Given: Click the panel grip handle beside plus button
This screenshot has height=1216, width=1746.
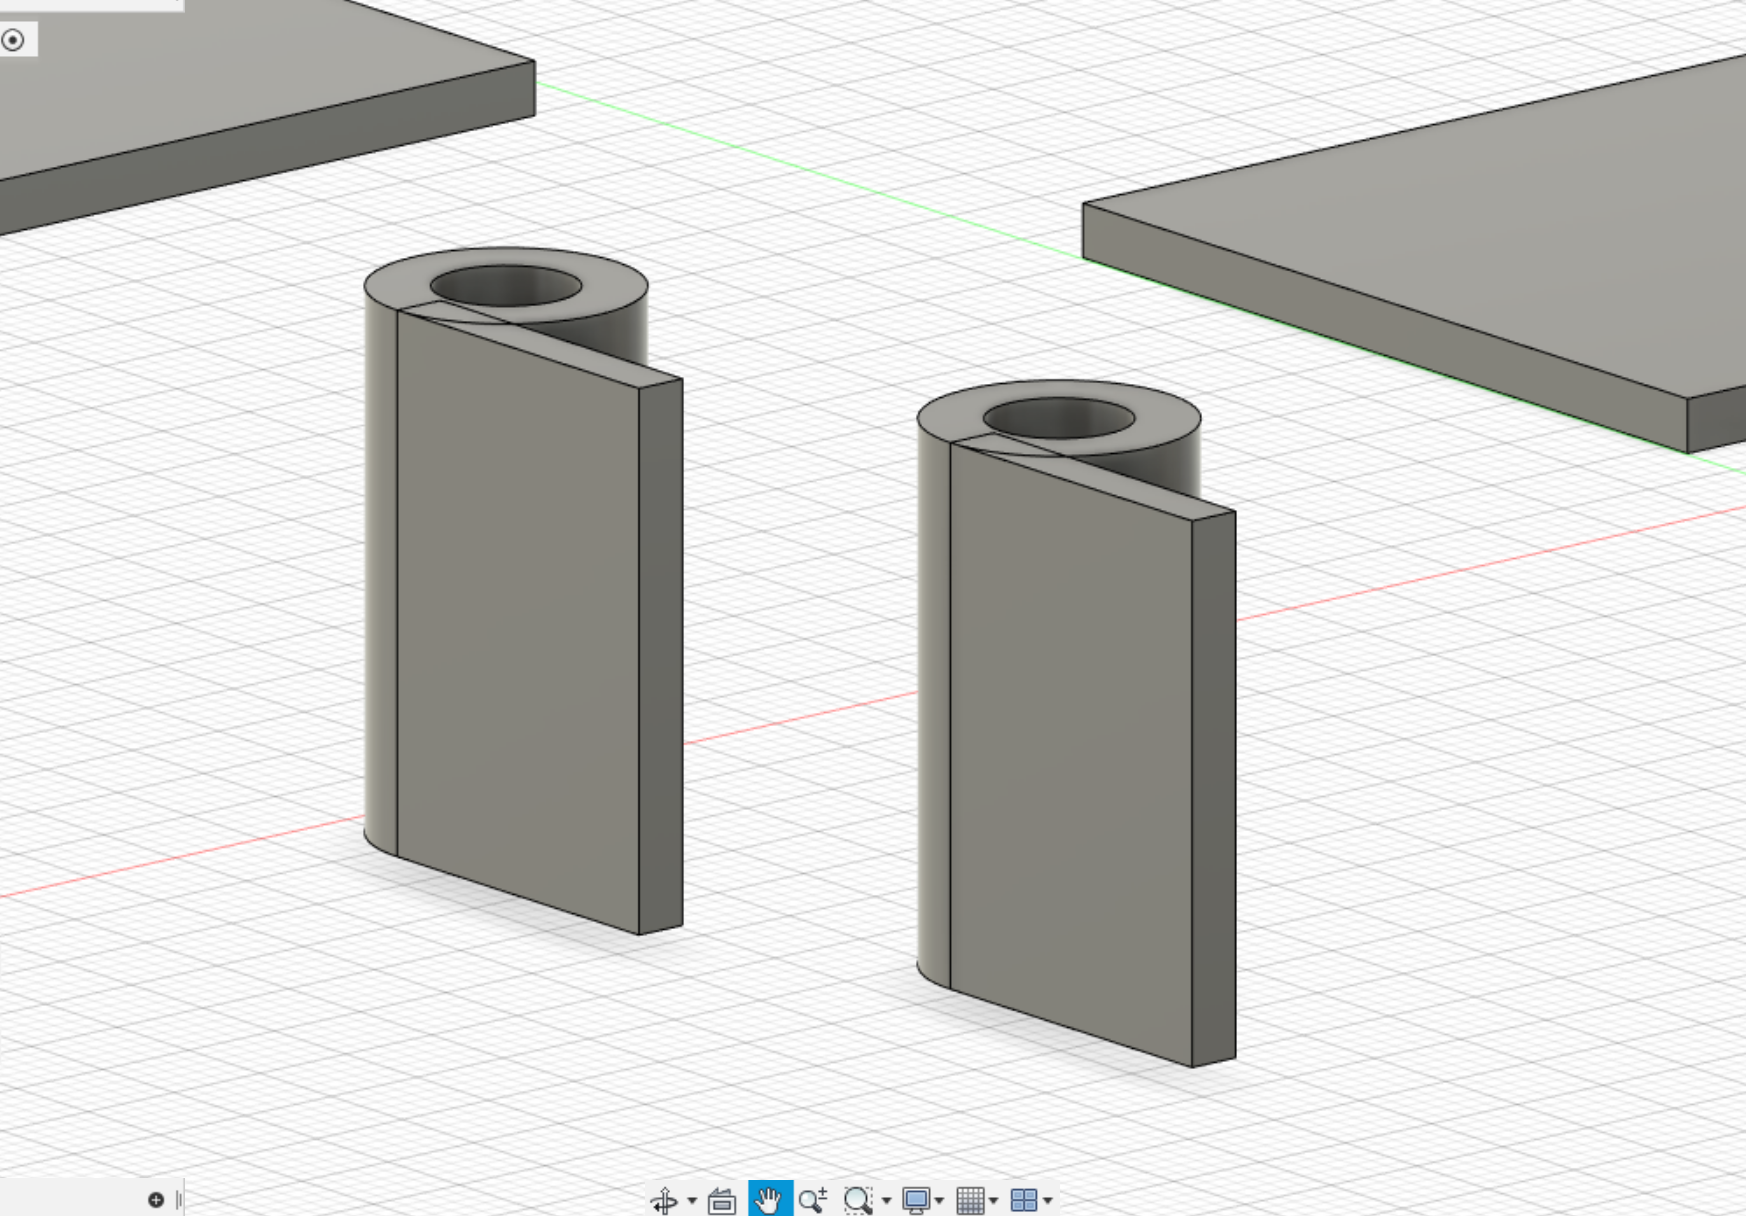Looking at the screenshot, I should click(x=179, y=1200).
